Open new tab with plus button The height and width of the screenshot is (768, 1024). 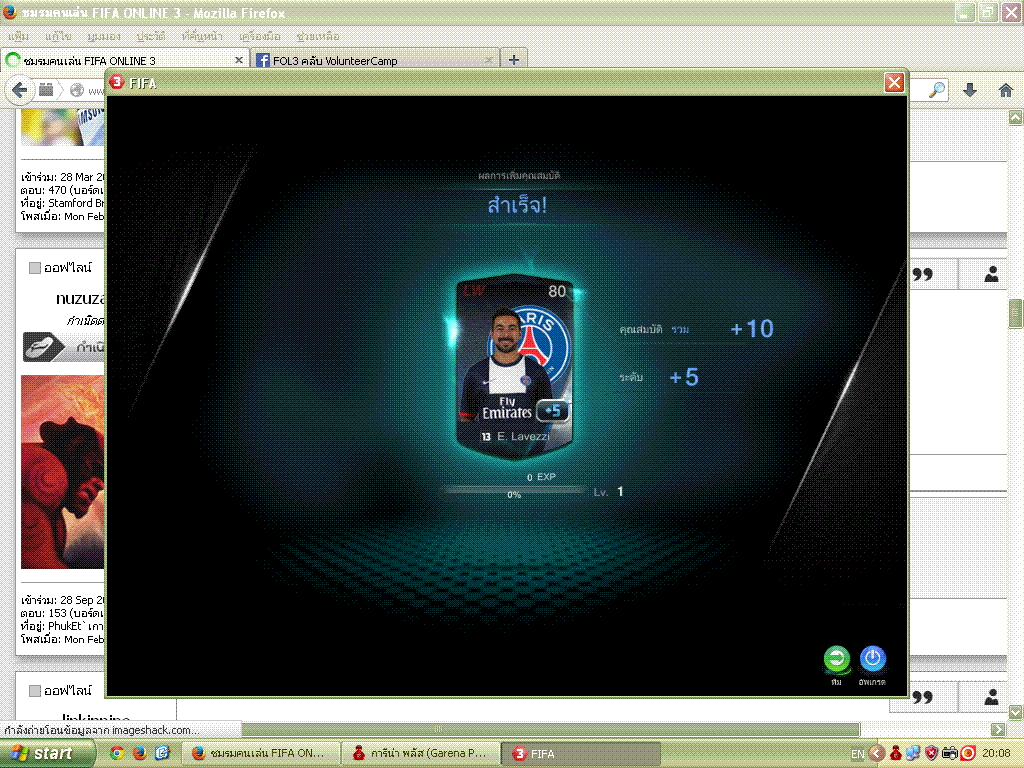pyautogui.click(x=514, y=60)
